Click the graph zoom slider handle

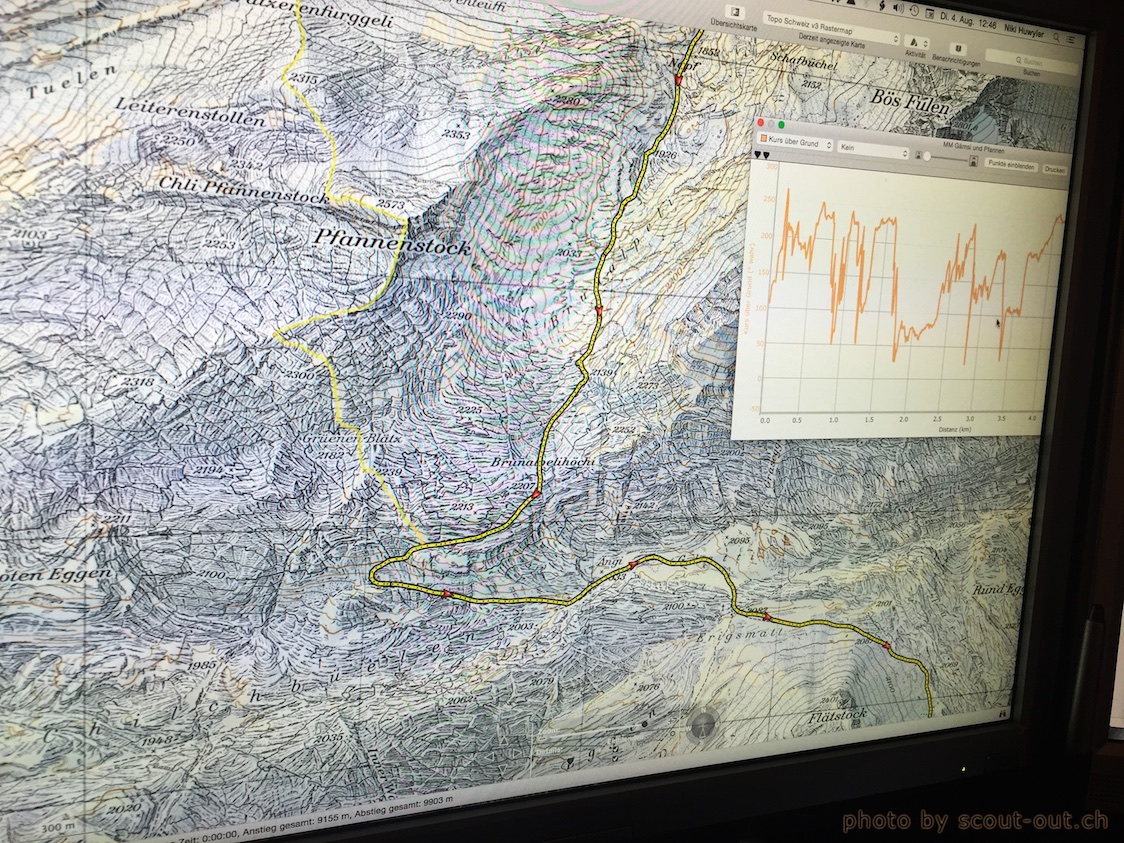coord(927,156)
